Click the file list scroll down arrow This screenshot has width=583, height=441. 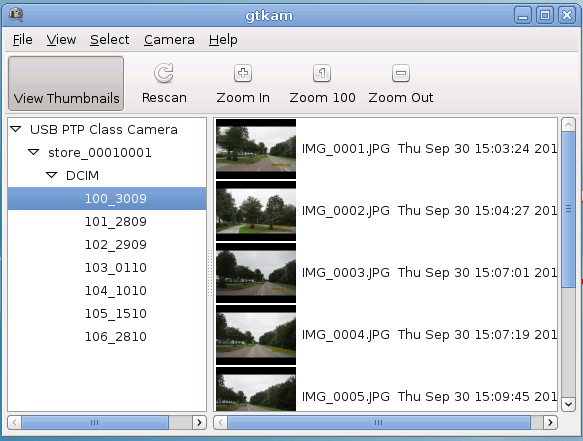568,404
